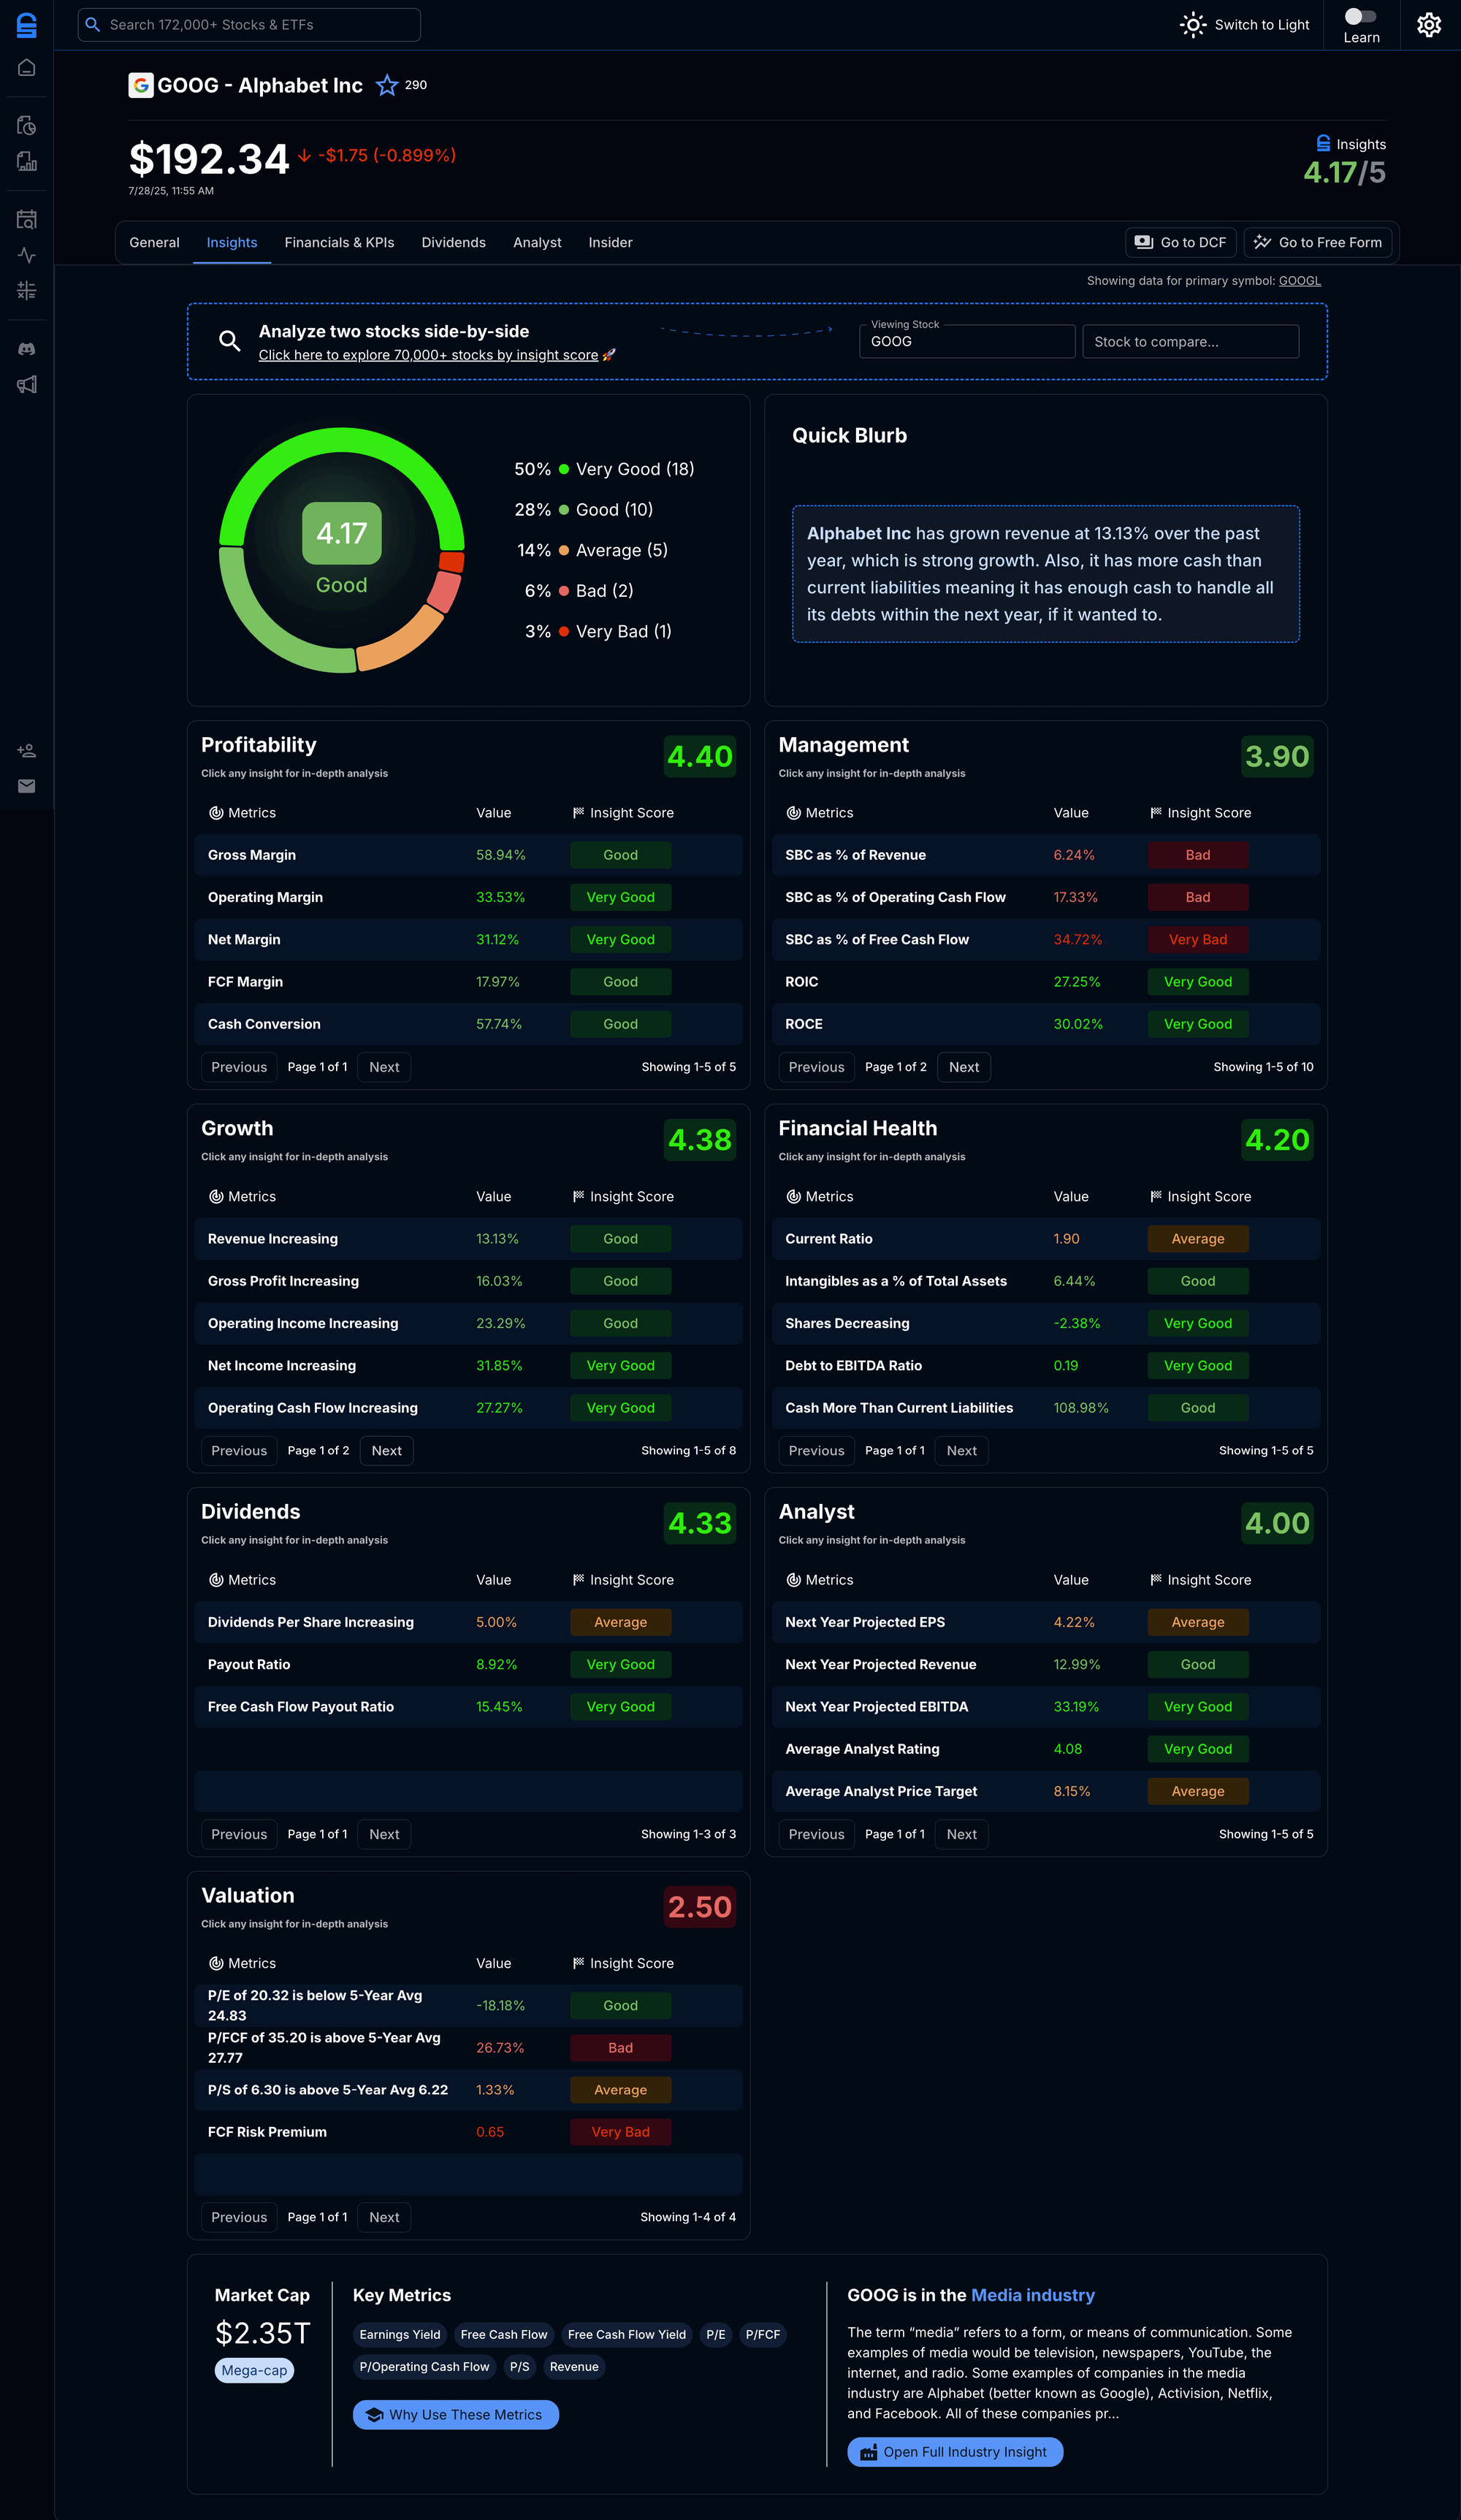The image size is (1461, 2520).
Task: Open the Insider tab
Action: (x=610, y=242)
